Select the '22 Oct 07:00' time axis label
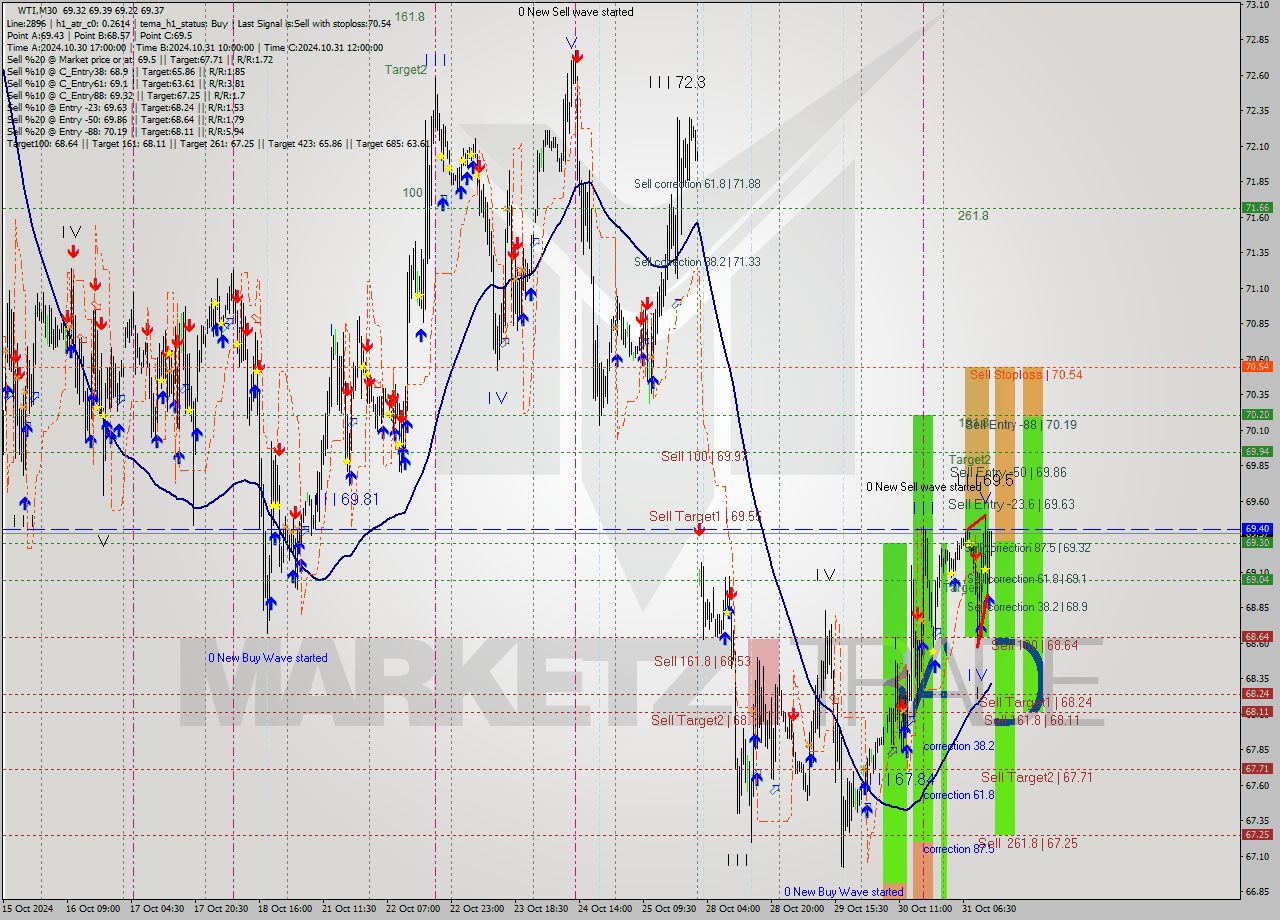This screenshot has height=920, width=1280. pos(412,909)
